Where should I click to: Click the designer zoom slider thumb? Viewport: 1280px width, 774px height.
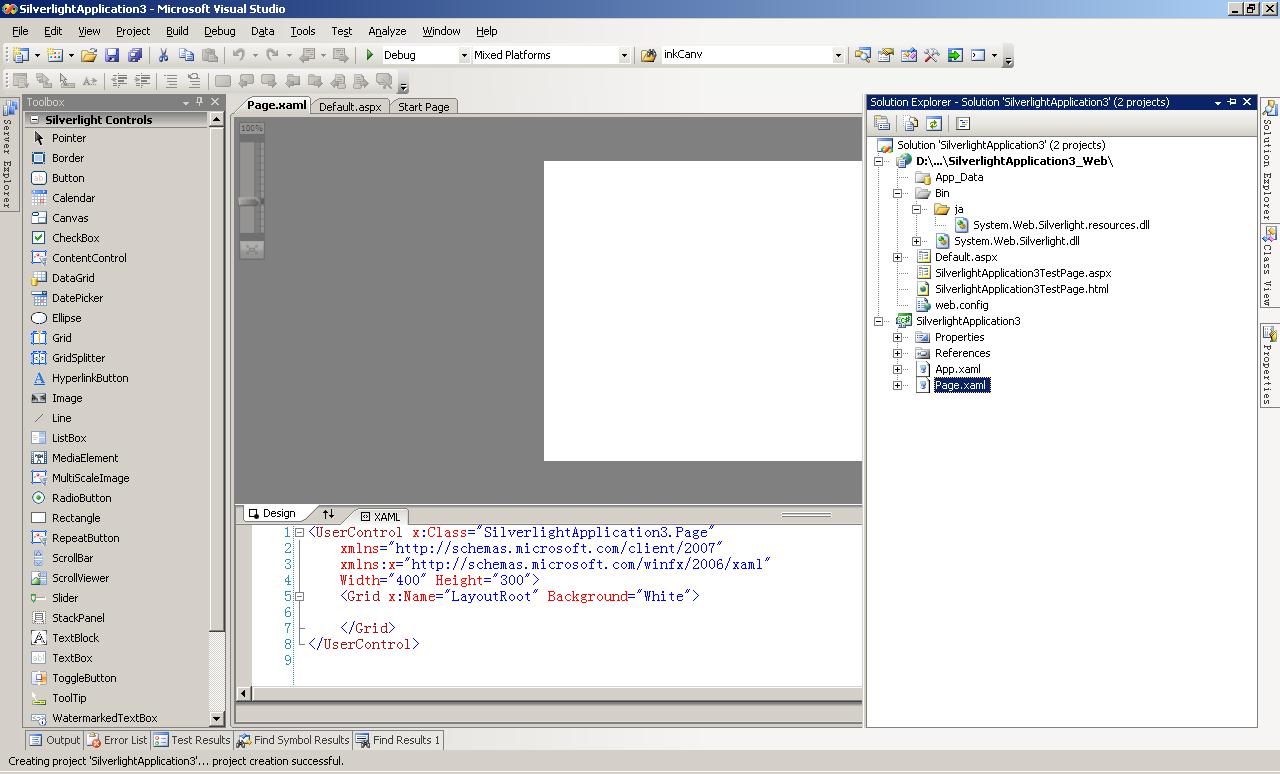click(251, 201)
